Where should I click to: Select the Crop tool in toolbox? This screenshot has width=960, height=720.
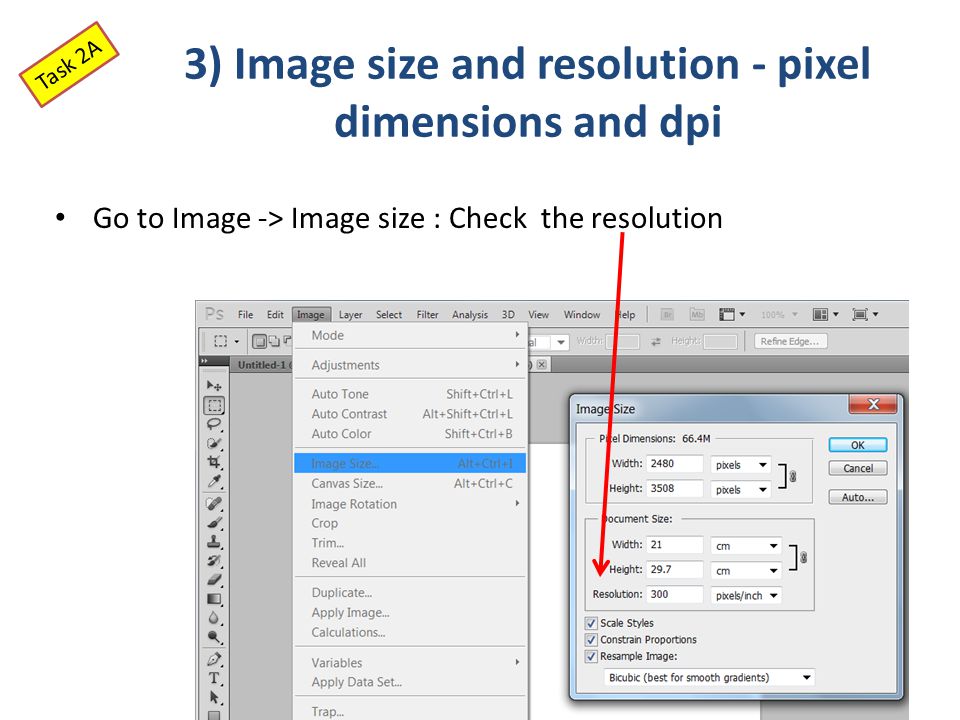[x=214, y=462]
